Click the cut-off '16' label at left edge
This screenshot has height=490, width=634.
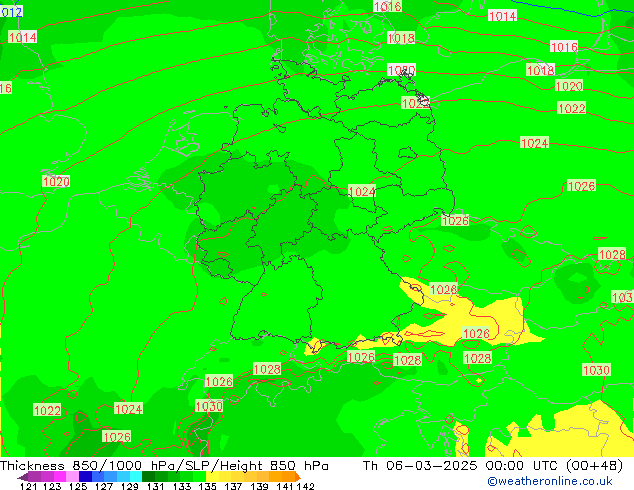6,88
